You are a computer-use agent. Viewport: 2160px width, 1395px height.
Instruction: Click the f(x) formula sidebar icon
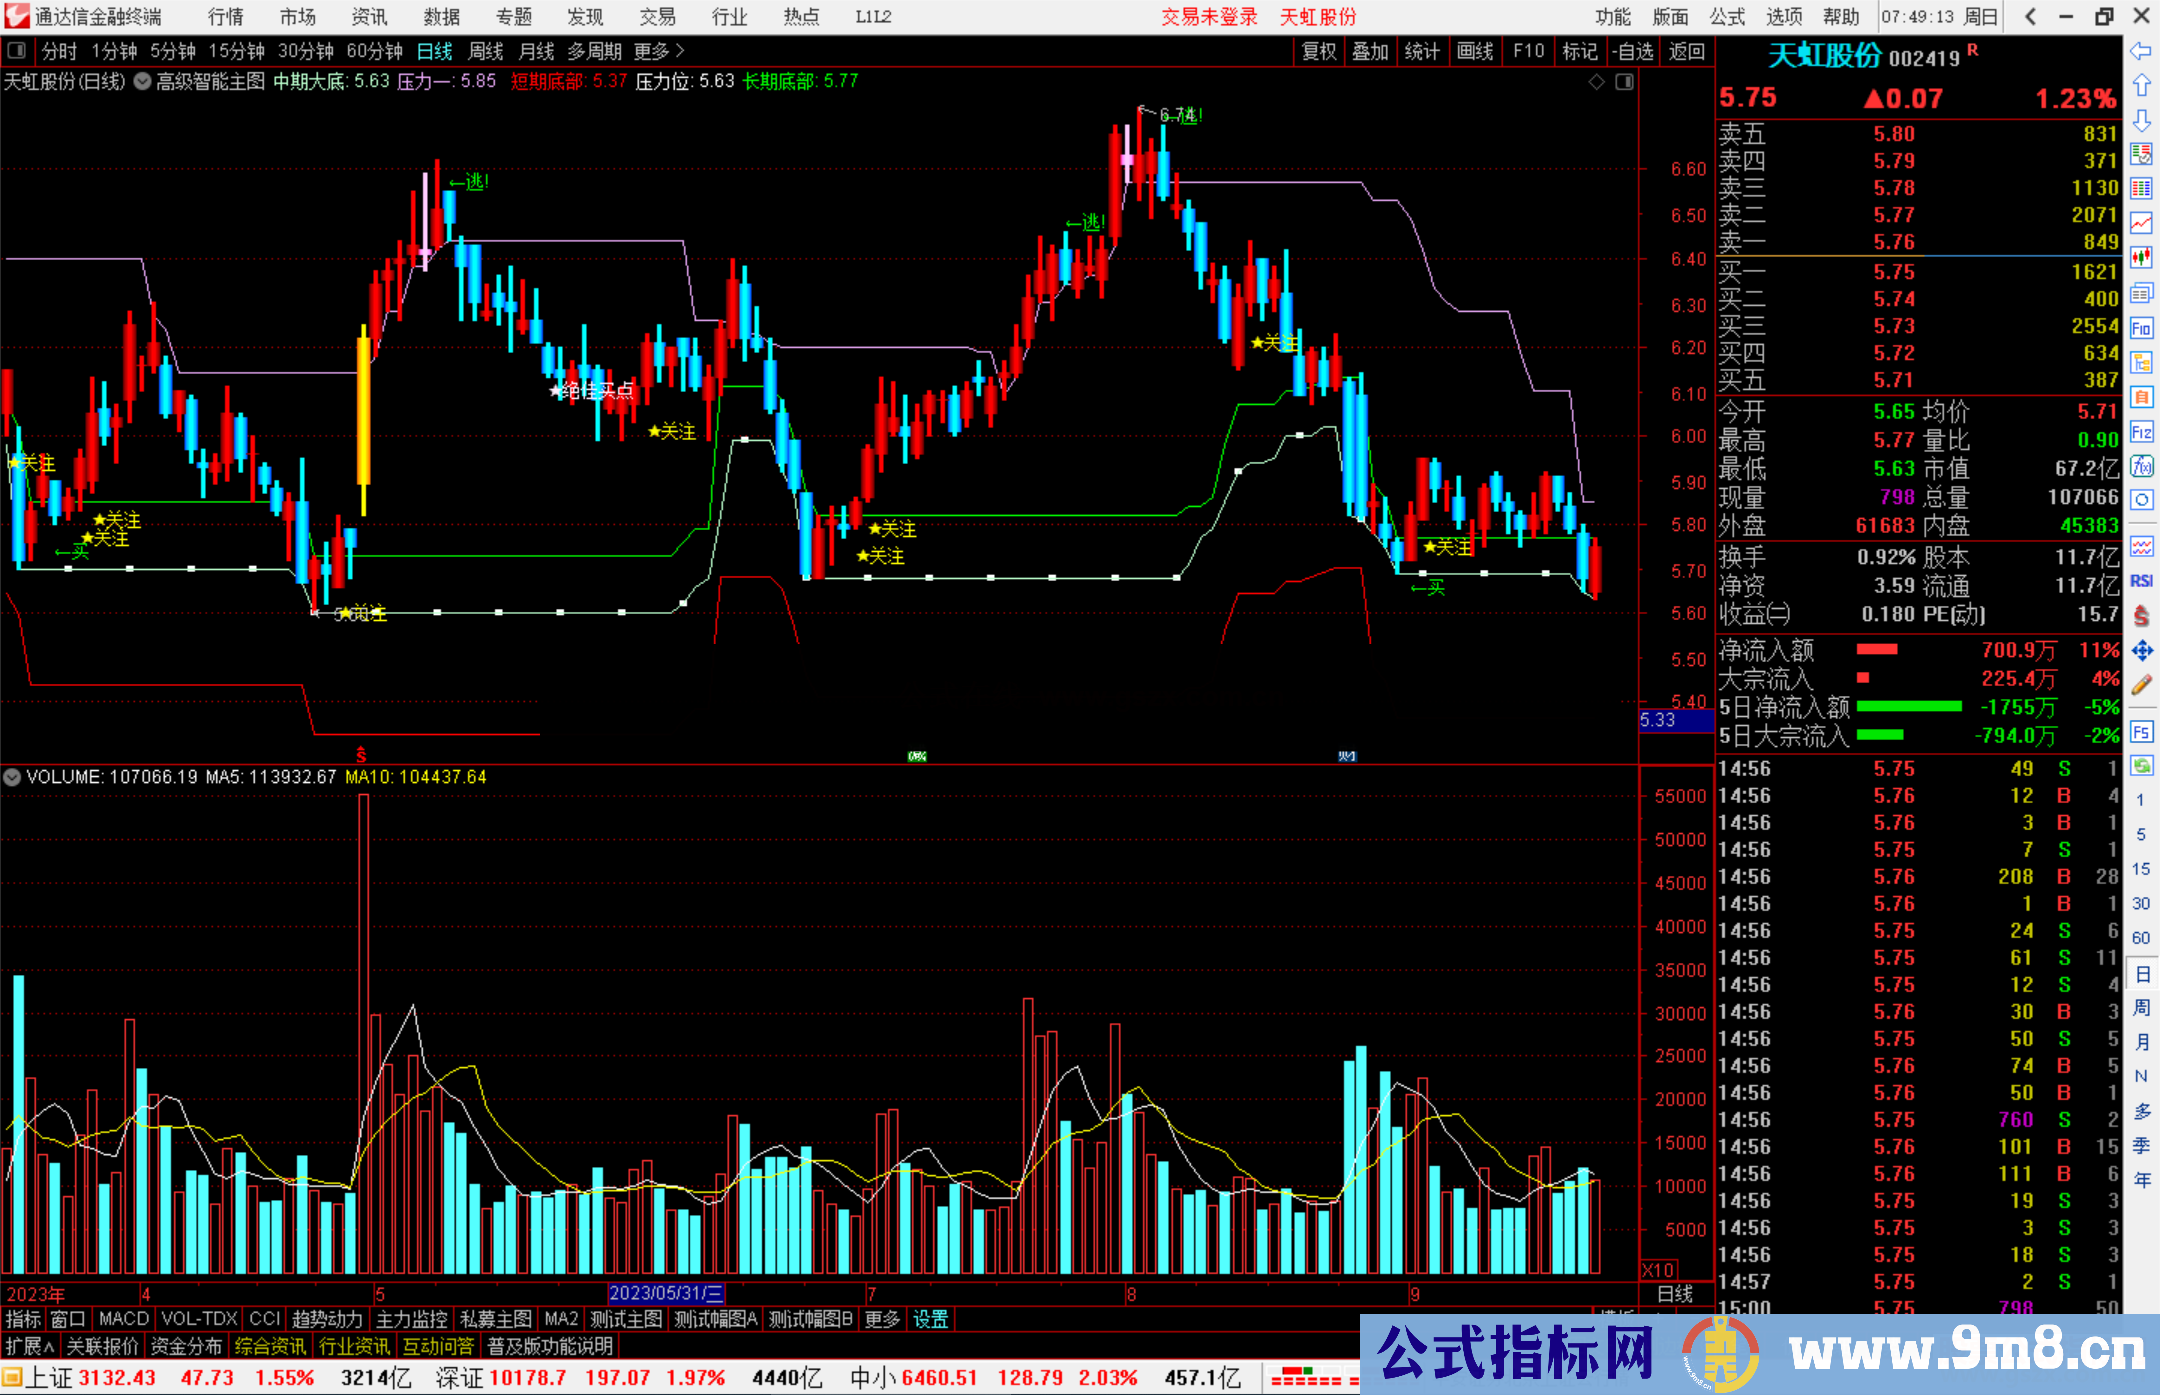pyautogui.click(x=2141, y=466)
